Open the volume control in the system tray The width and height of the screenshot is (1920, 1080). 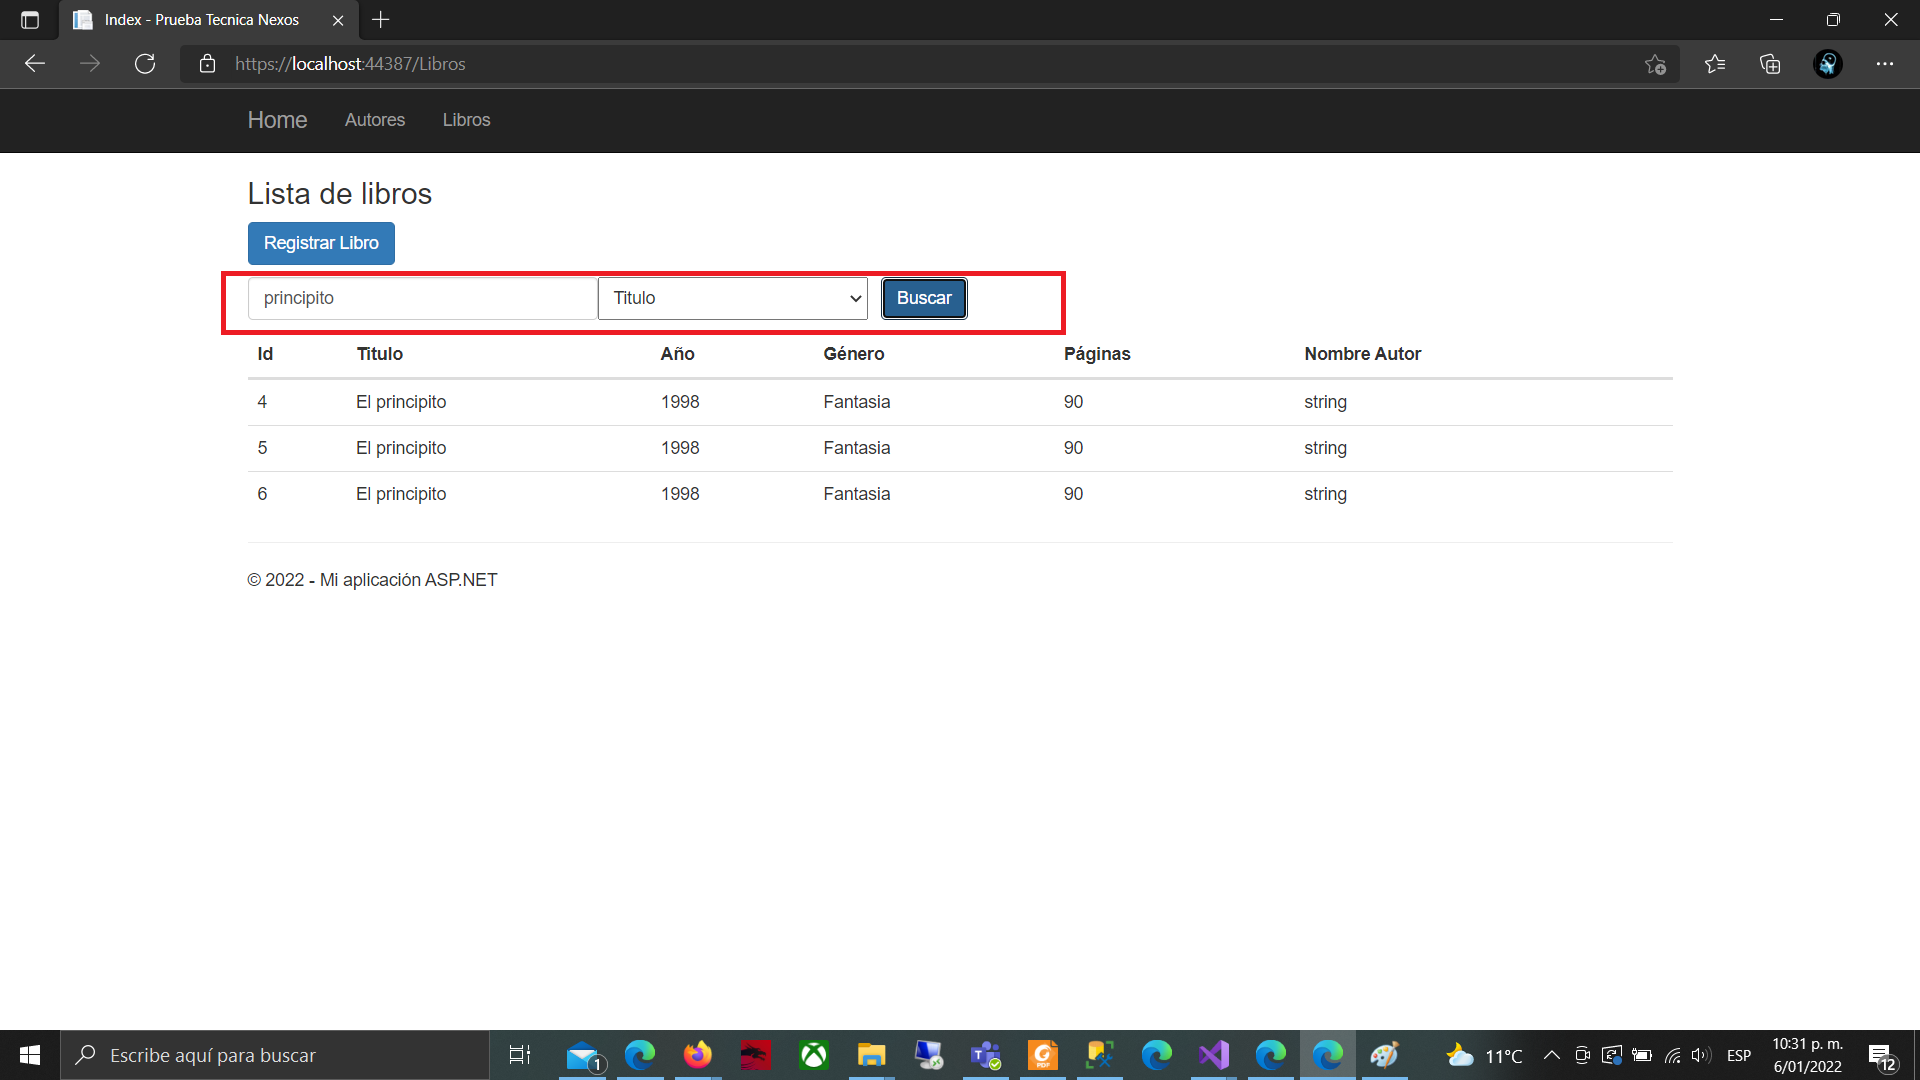pyautogui.click(x=1700, y=1055)
